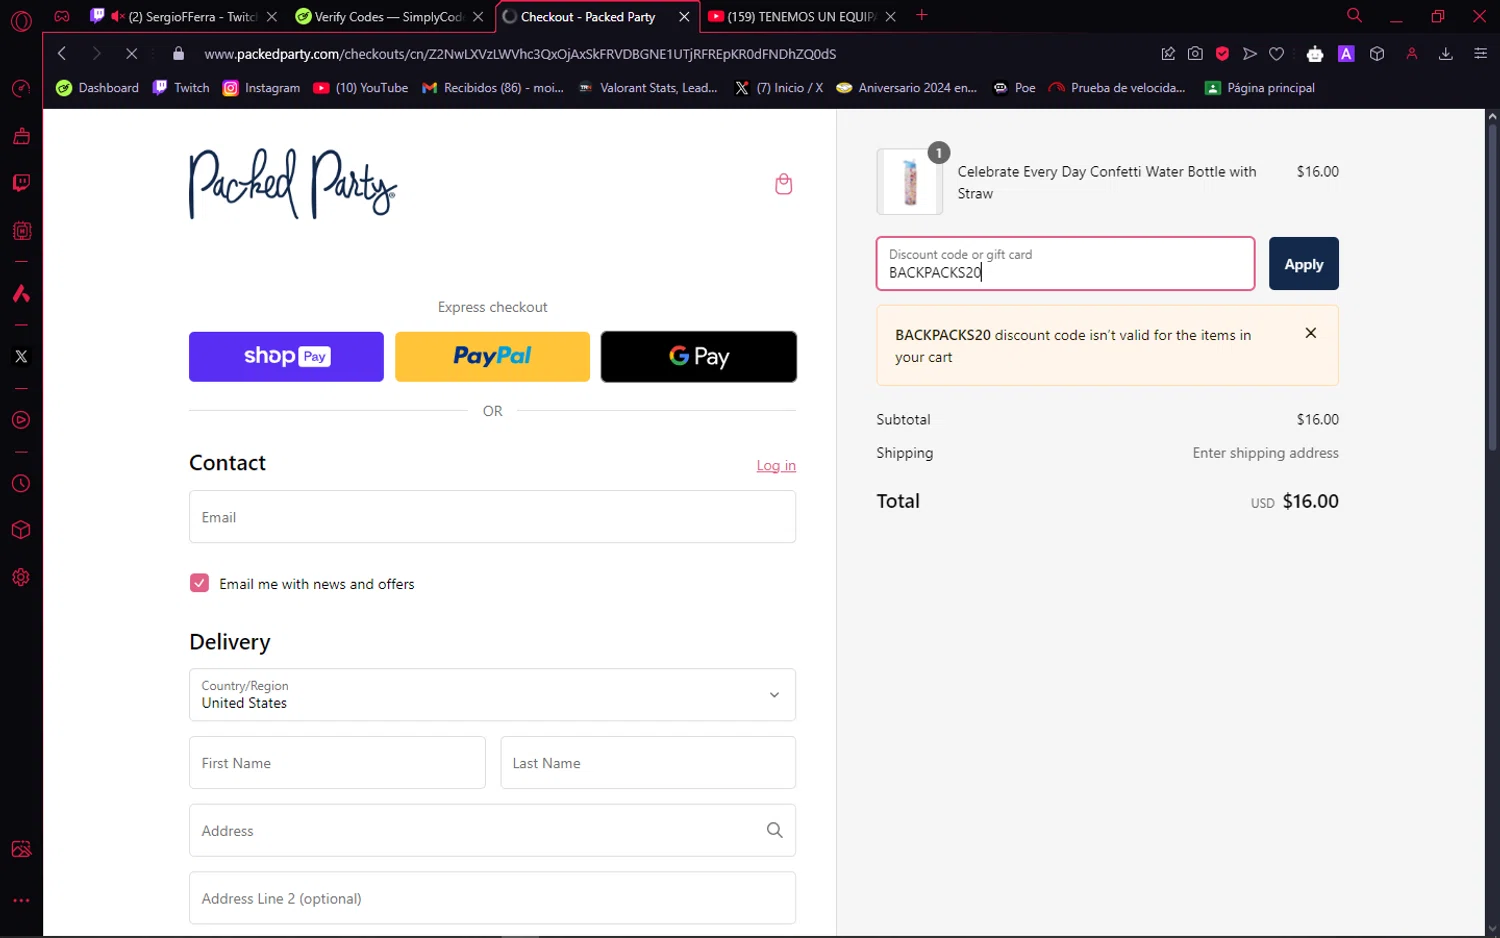Take a snapshot with camera icon
Screen dimensions: 1500x938
pyautogui.click(x=1195, y=54)
